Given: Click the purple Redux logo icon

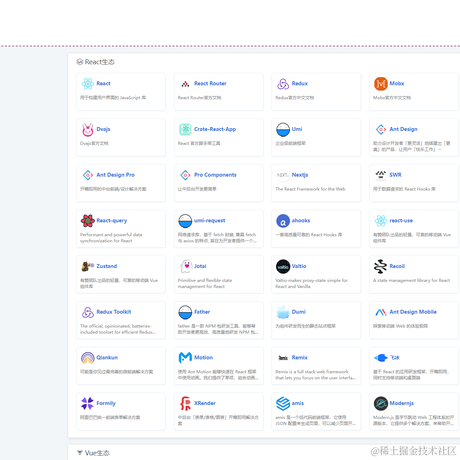Looking at the screenshot, I should 283,84.
